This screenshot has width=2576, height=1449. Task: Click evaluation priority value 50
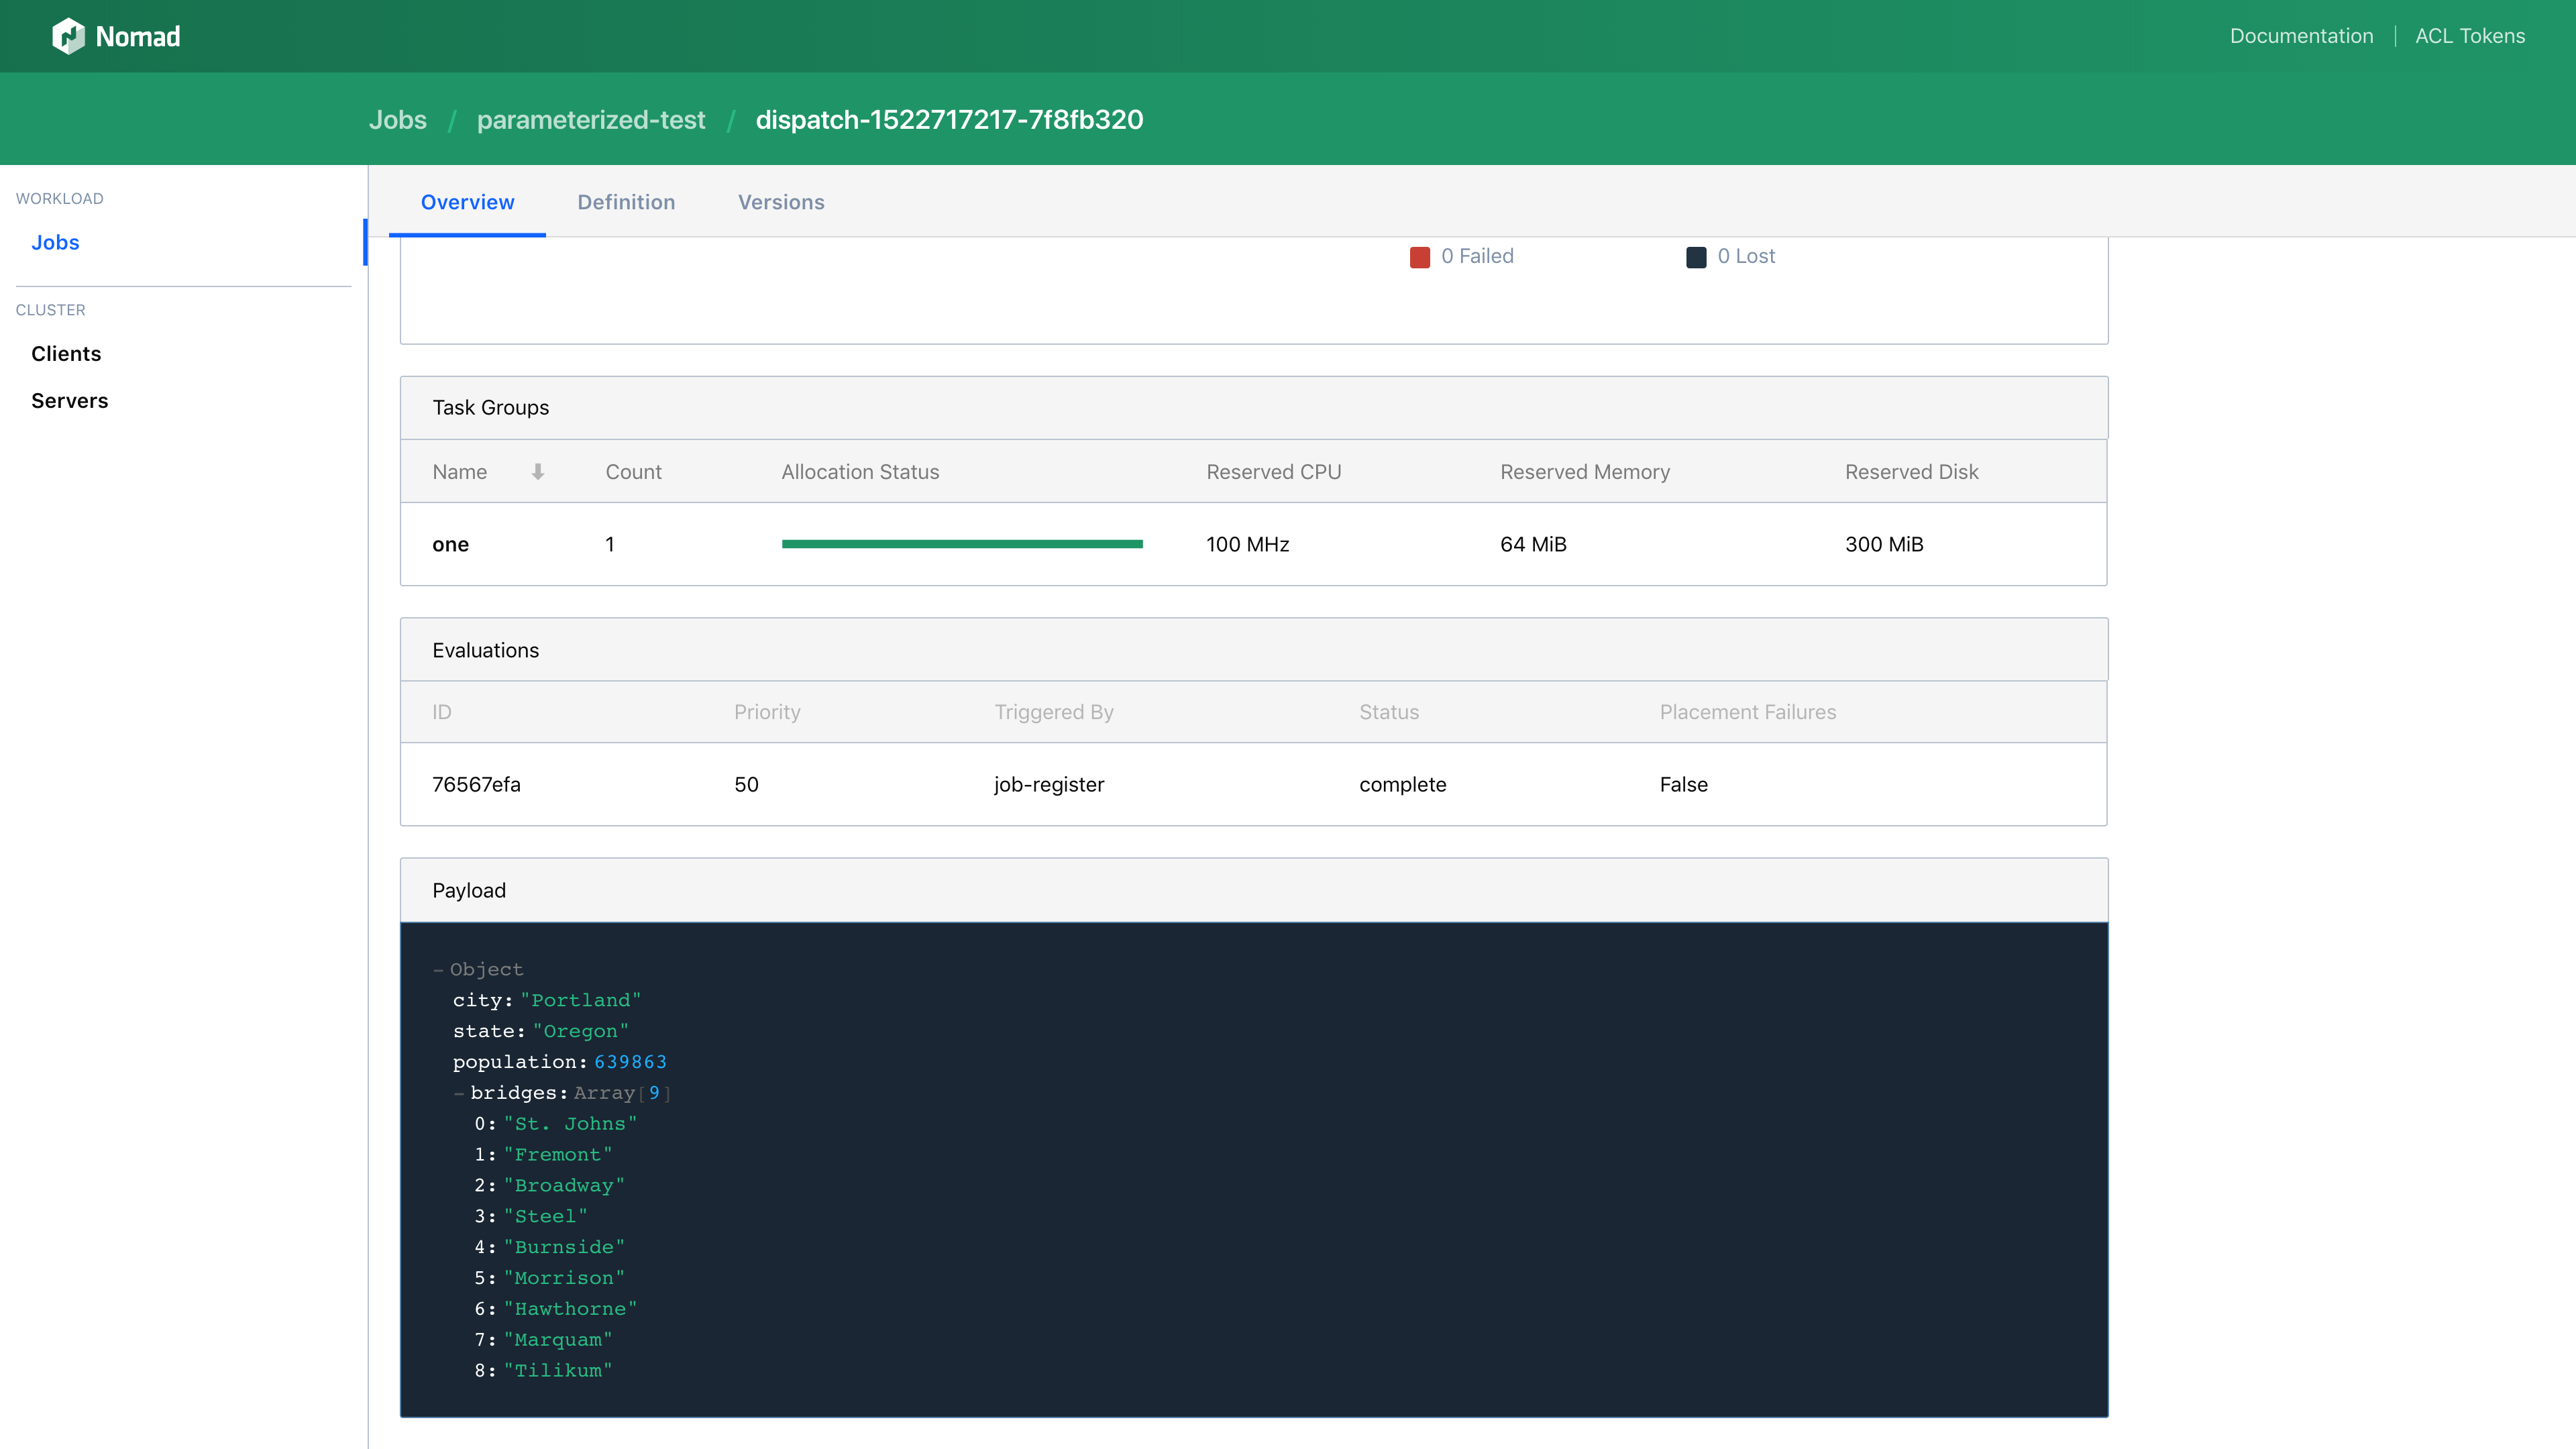746,785
